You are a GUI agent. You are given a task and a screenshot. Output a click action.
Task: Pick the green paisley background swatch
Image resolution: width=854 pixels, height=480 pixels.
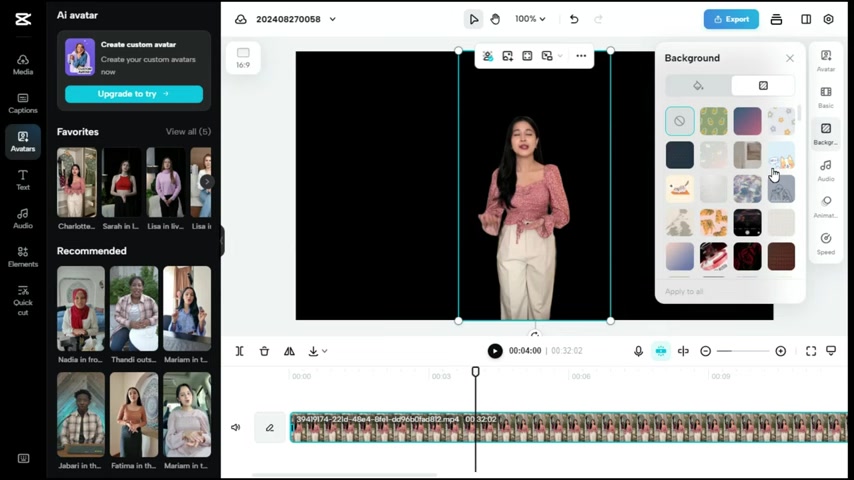pos(713,121)
